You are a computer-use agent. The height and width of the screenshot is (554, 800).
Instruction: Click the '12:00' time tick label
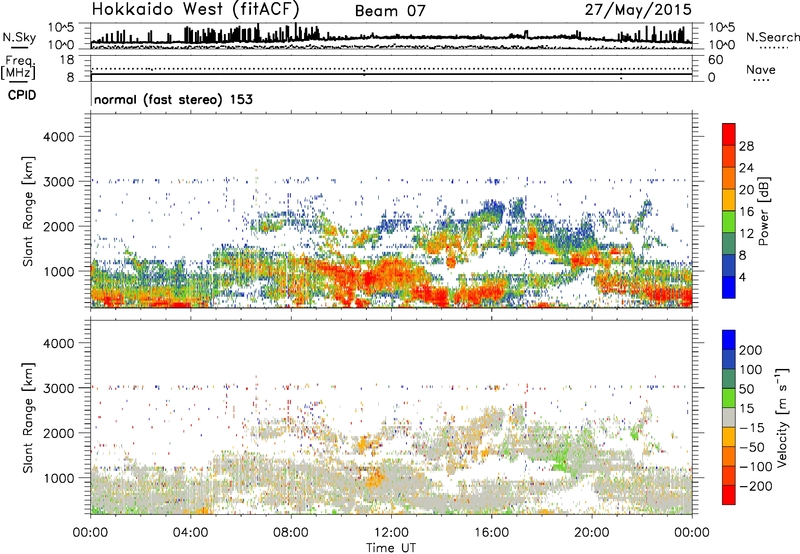tap(391, 533)
